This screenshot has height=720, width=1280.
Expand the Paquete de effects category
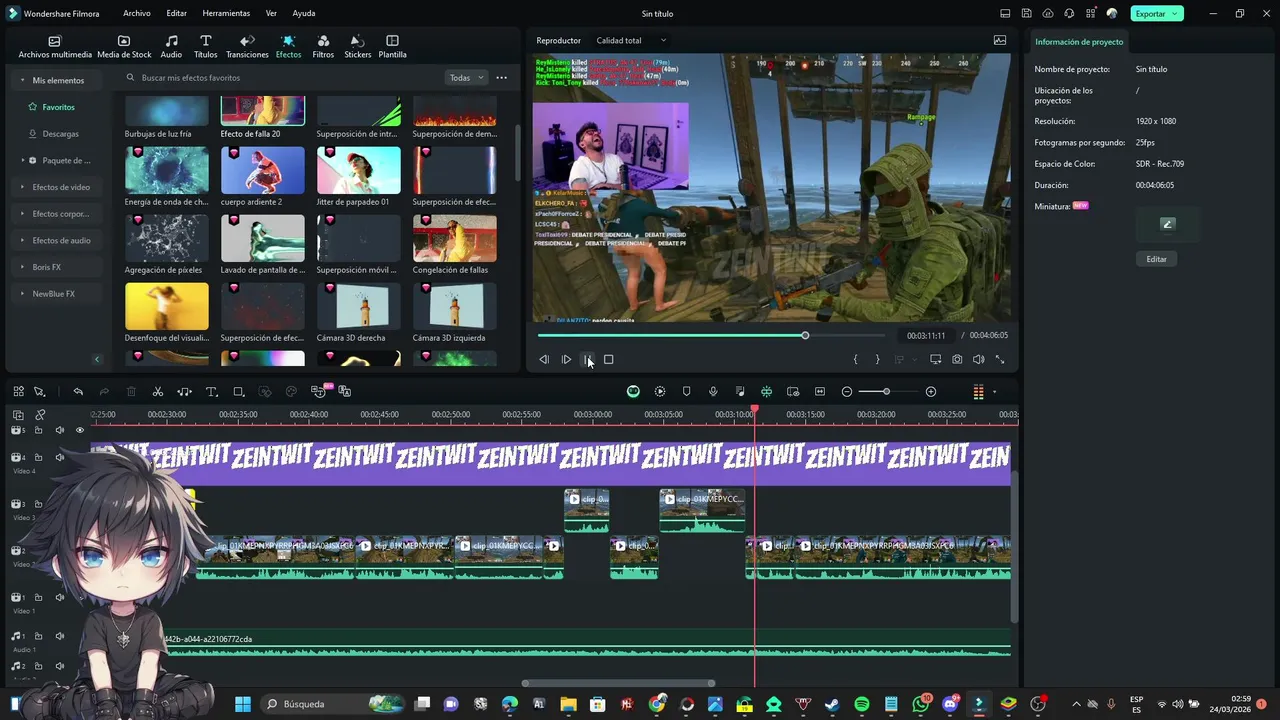pos(60,160)
